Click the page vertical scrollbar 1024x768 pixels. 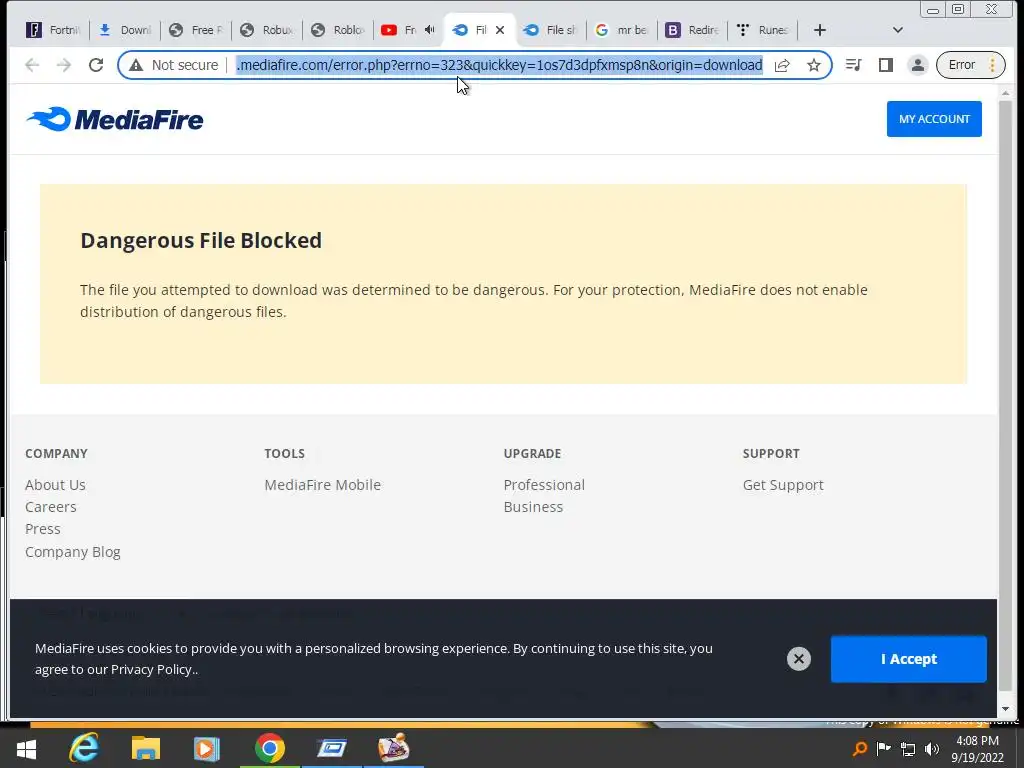(x=1005, y=395)
